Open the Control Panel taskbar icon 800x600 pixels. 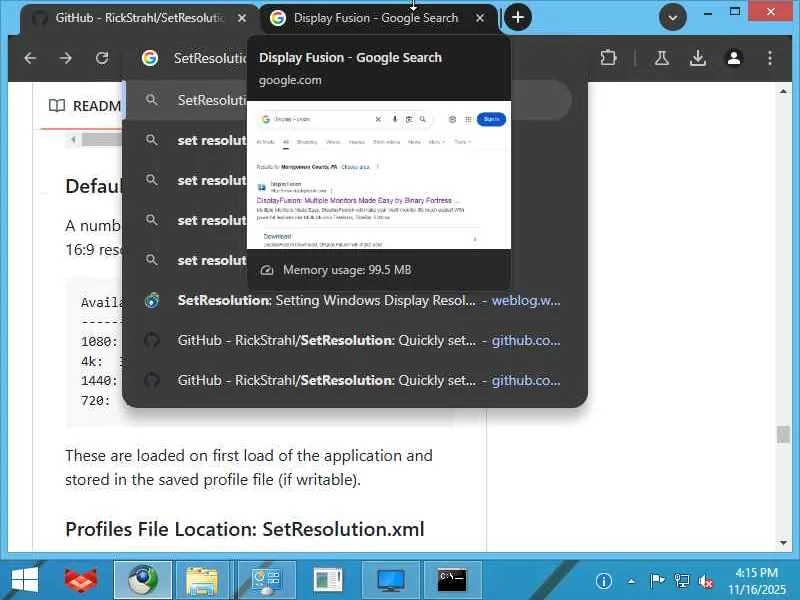pyautogui.click(x=266, y=580)
